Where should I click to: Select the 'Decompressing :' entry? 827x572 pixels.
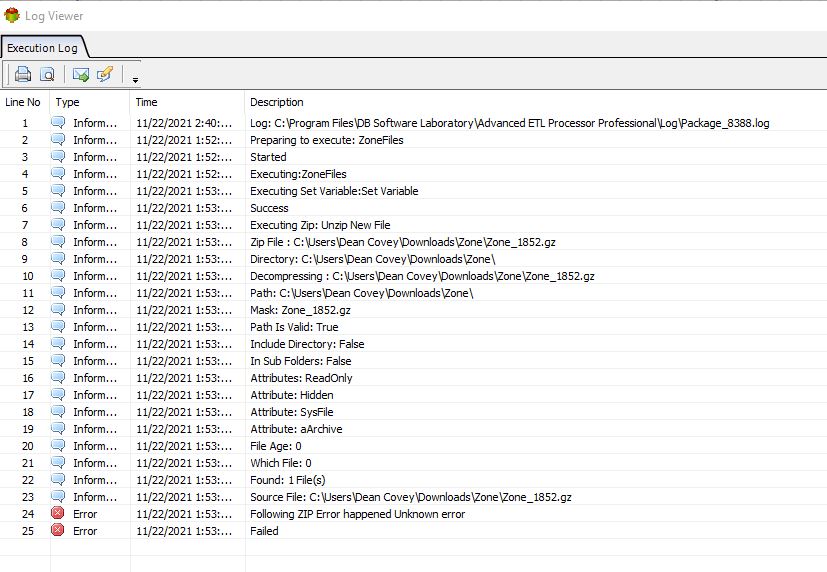coord(422,276)
